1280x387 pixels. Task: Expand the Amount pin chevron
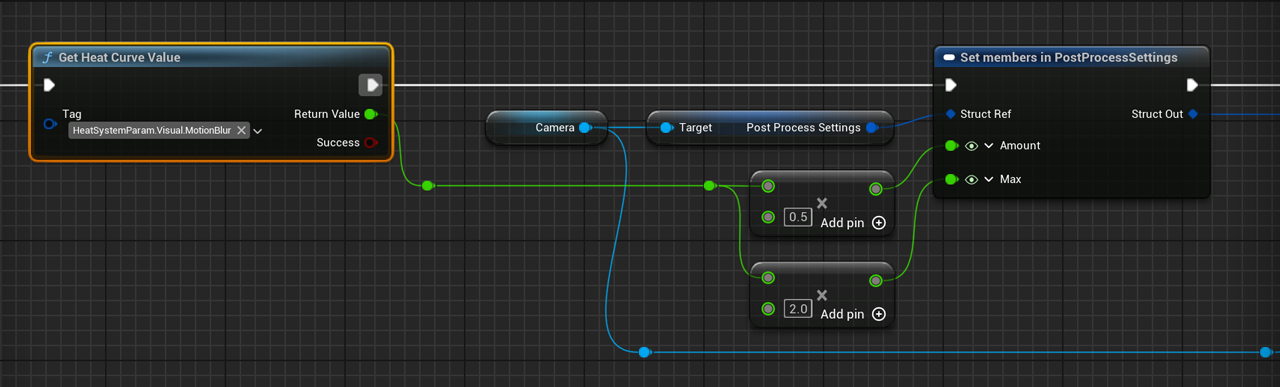989,146
